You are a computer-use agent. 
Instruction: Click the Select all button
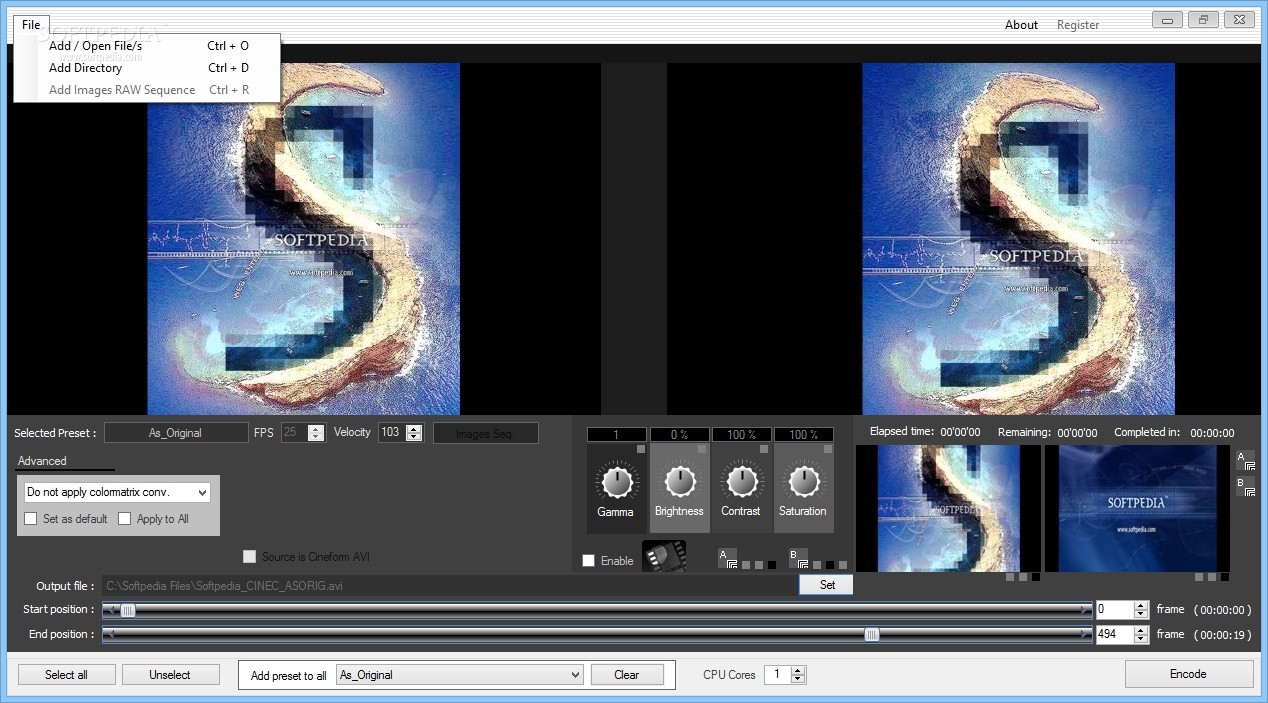(66, 675)
